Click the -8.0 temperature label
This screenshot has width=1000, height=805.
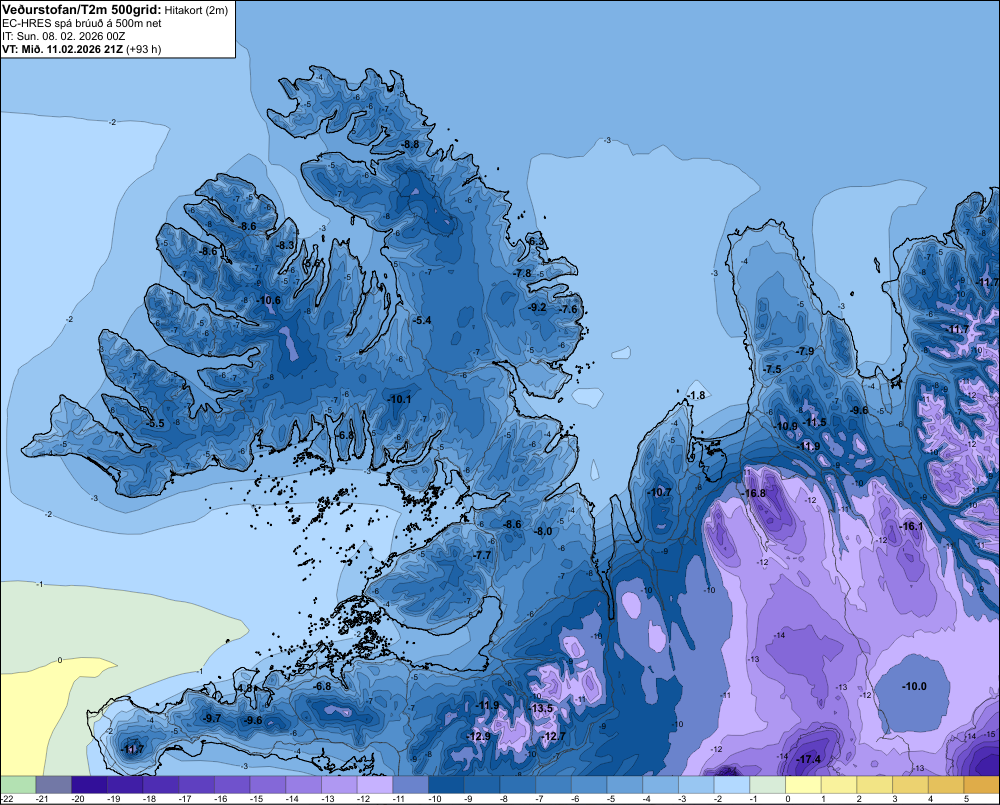(543, 531)
